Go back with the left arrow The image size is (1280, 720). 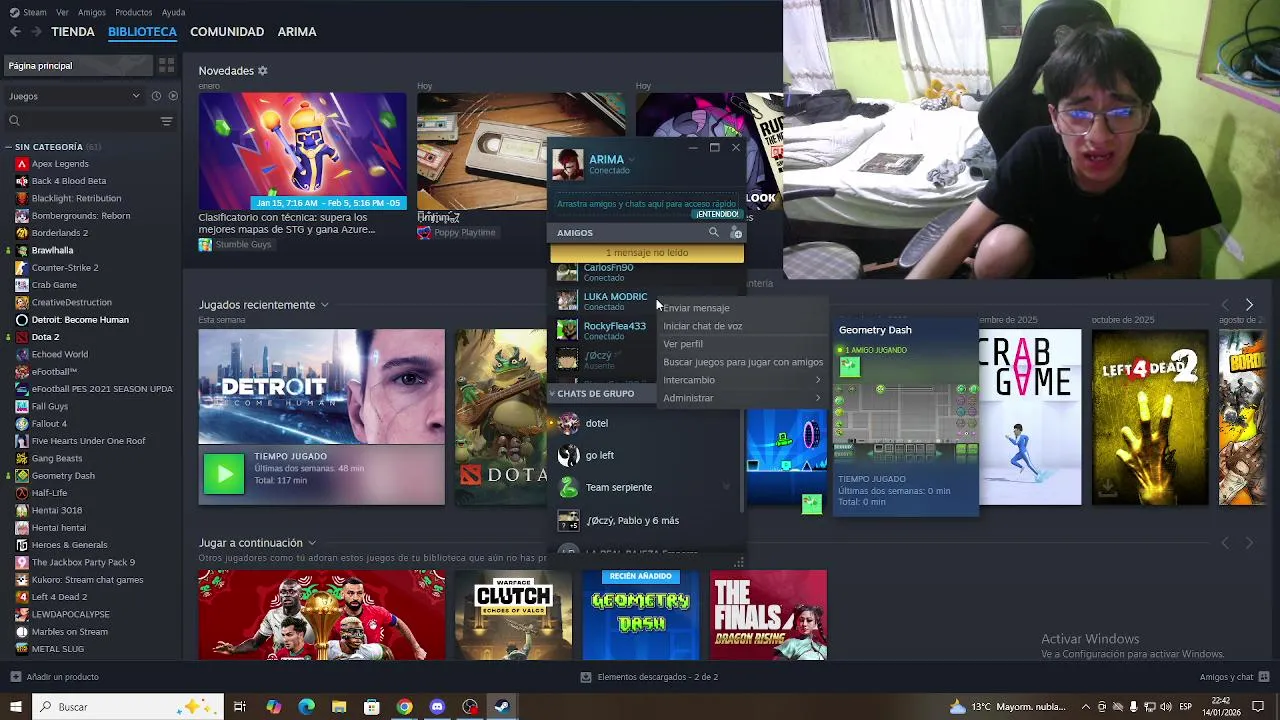pyautogui.click(x=15, y=32)
